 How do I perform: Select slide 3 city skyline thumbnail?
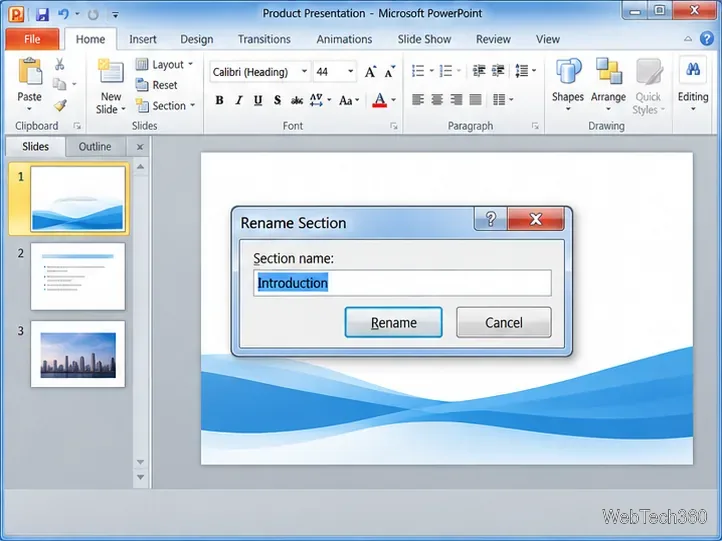(x=78, y=354)
